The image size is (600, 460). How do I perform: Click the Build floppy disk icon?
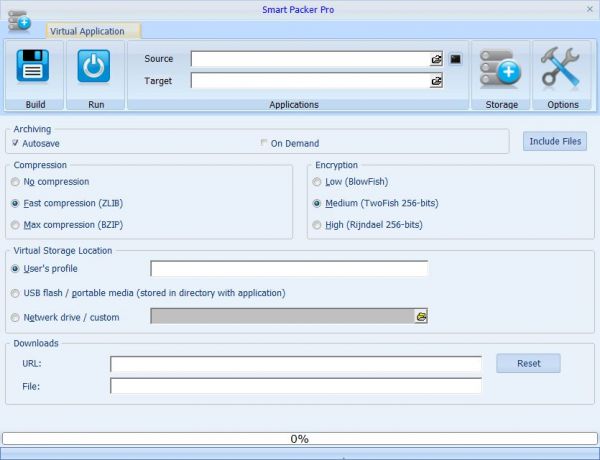33,68
